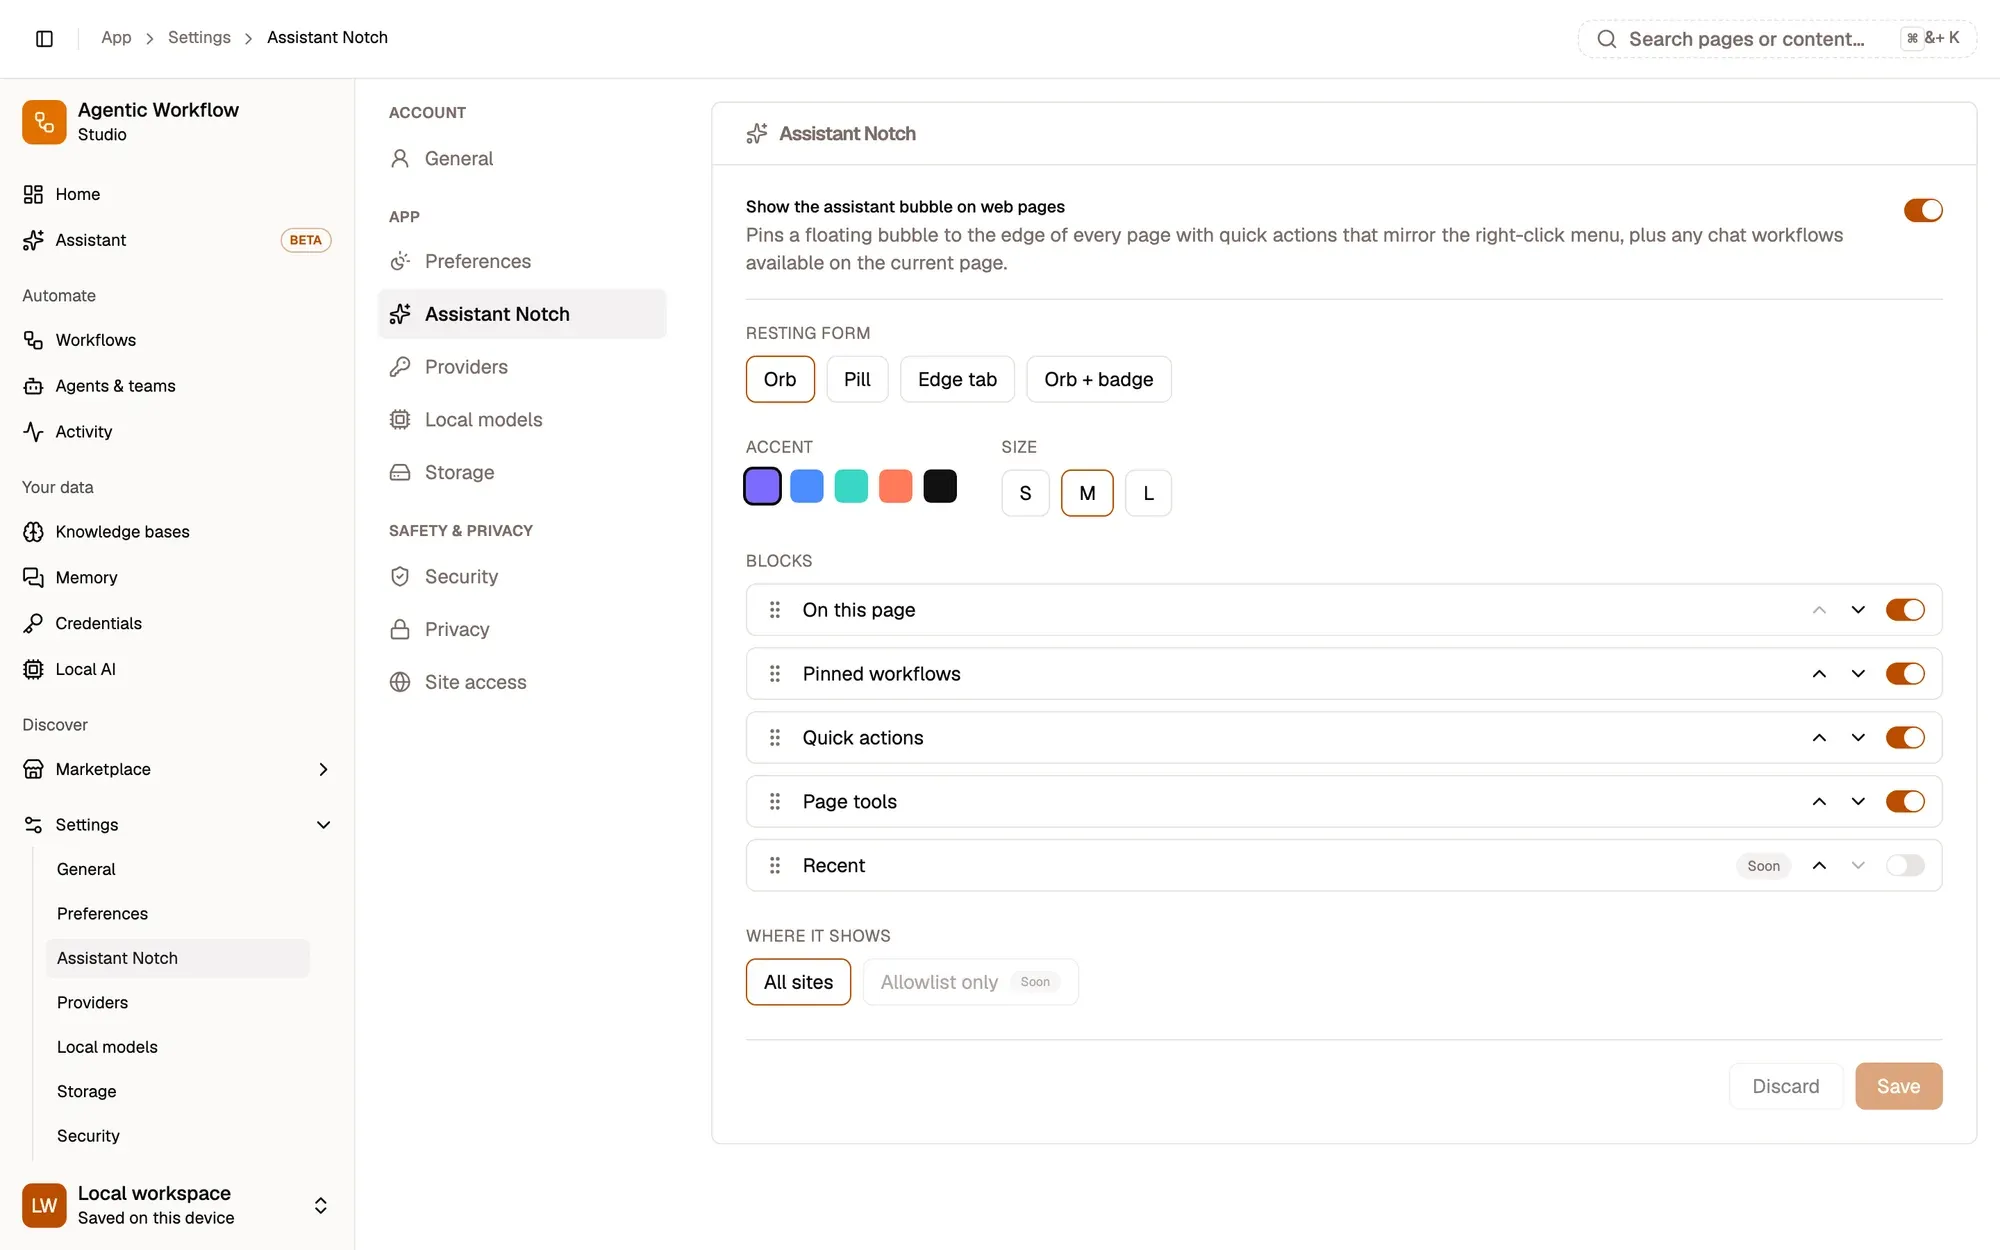The image size is (2000, 1250).
Task: Move On this page block down
Action: pos(1858,610)
